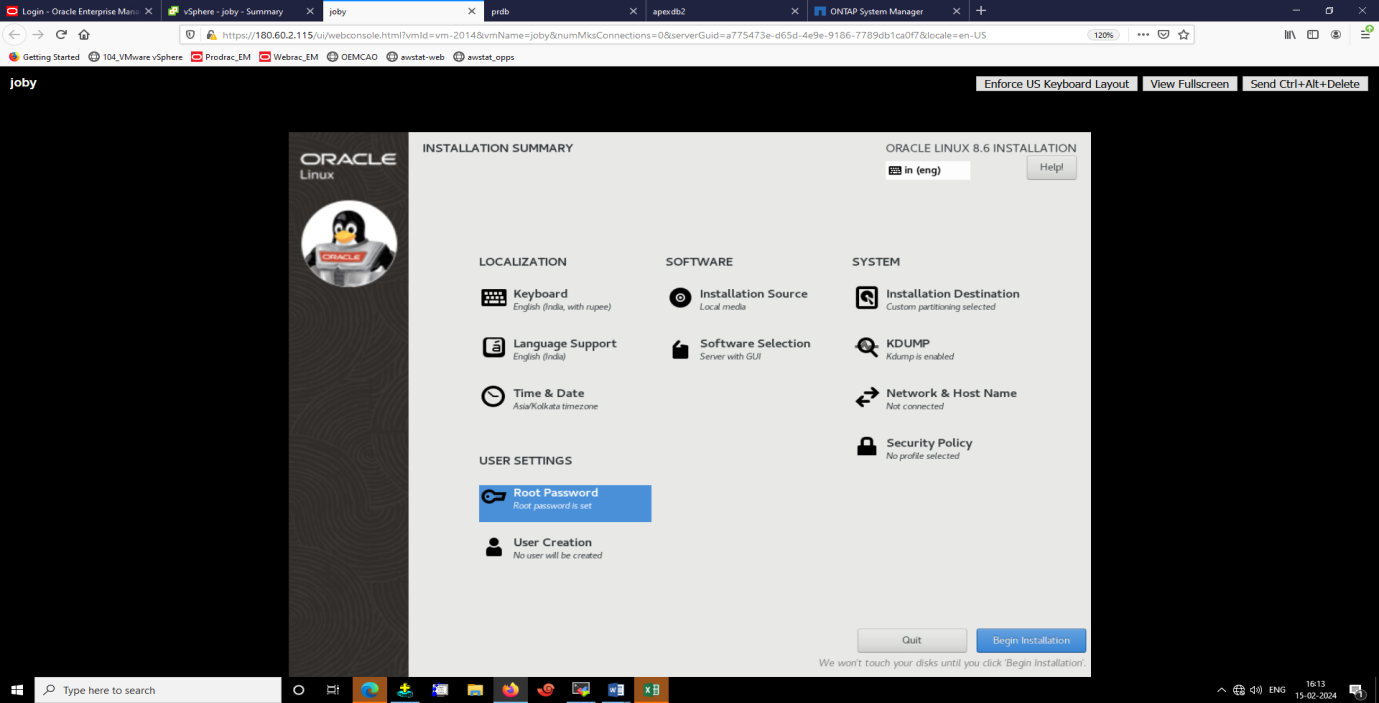Click the Root Password key icon
The image size is (1379, 703).
click(494, 497)
